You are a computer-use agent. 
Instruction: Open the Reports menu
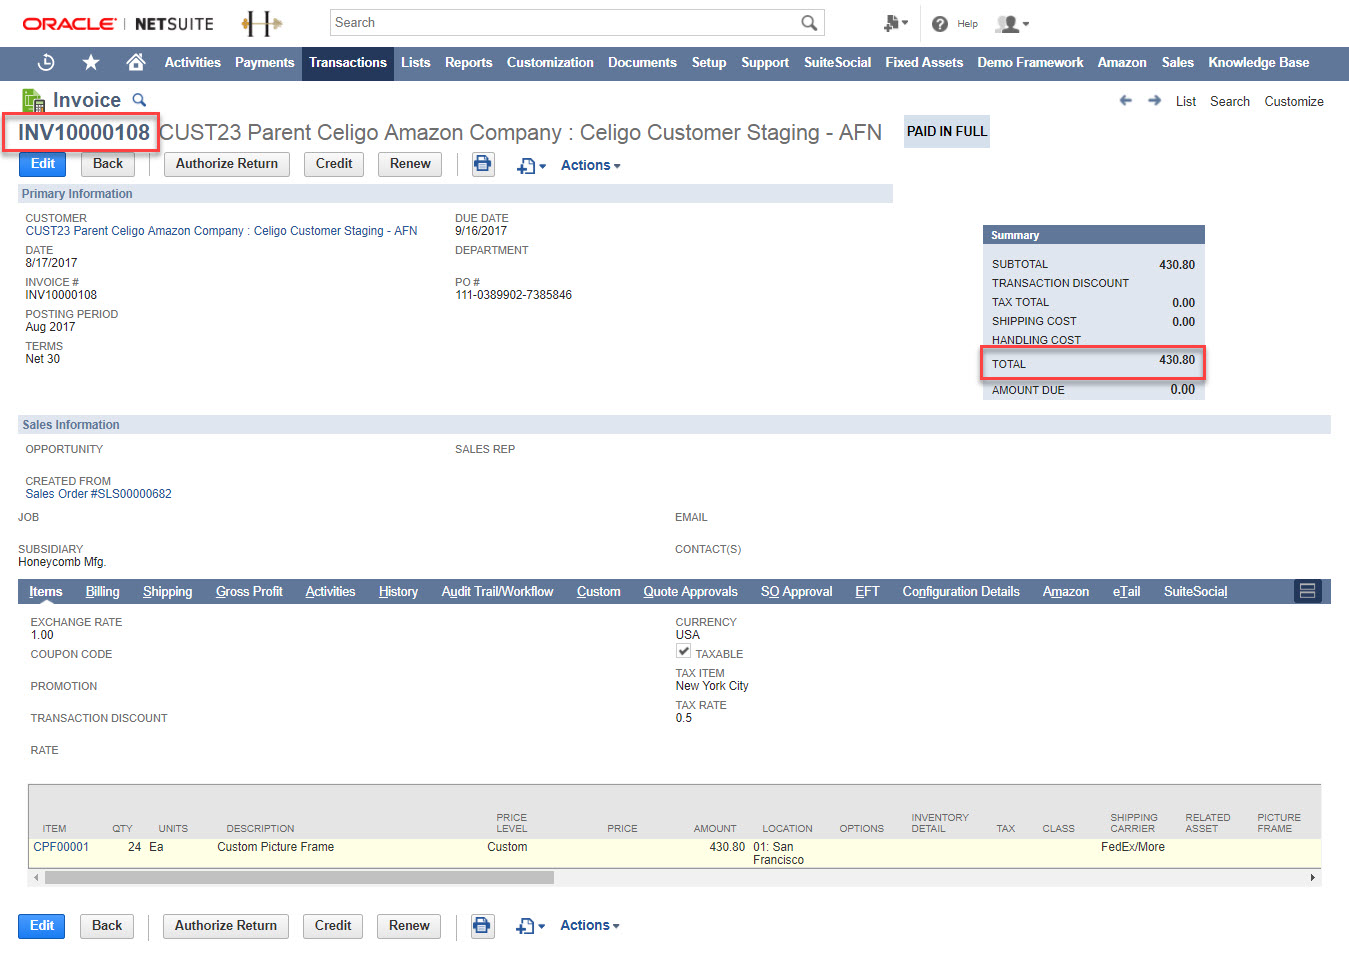coord(469,62)
